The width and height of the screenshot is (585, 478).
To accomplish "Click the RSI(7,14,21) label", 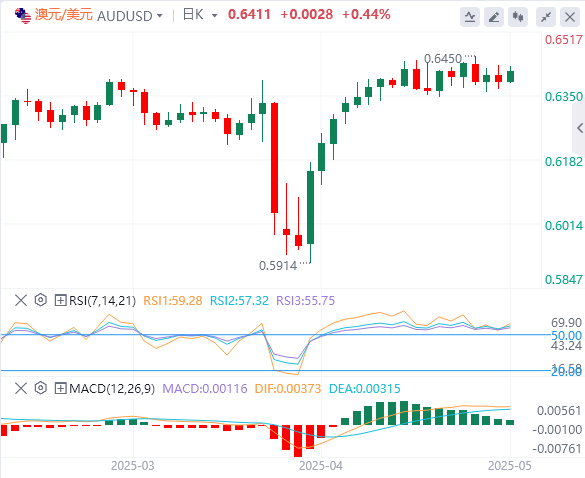I will click(103, 300).
